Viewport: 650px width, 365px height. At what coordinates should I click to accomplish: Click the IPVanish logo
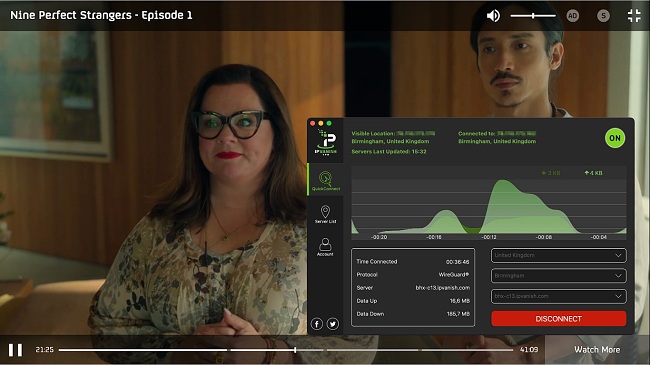tap(326, 142)
